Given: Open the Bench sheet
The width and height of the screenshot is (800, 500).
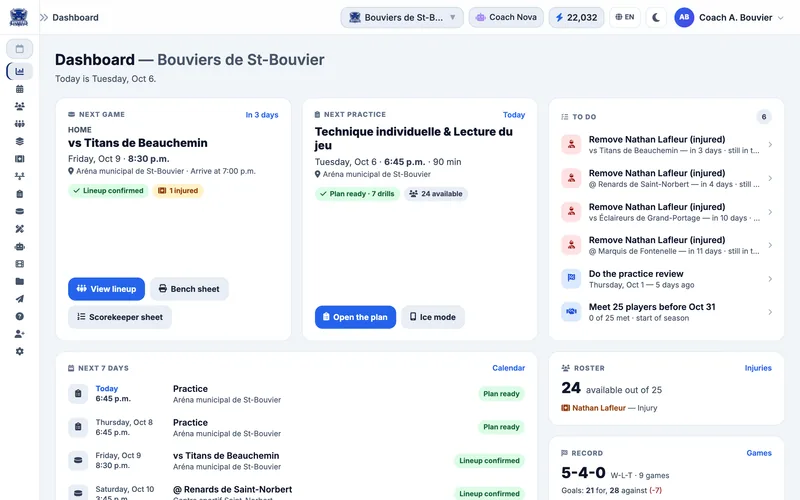Looking at the screenshot, I should [189, 289].
